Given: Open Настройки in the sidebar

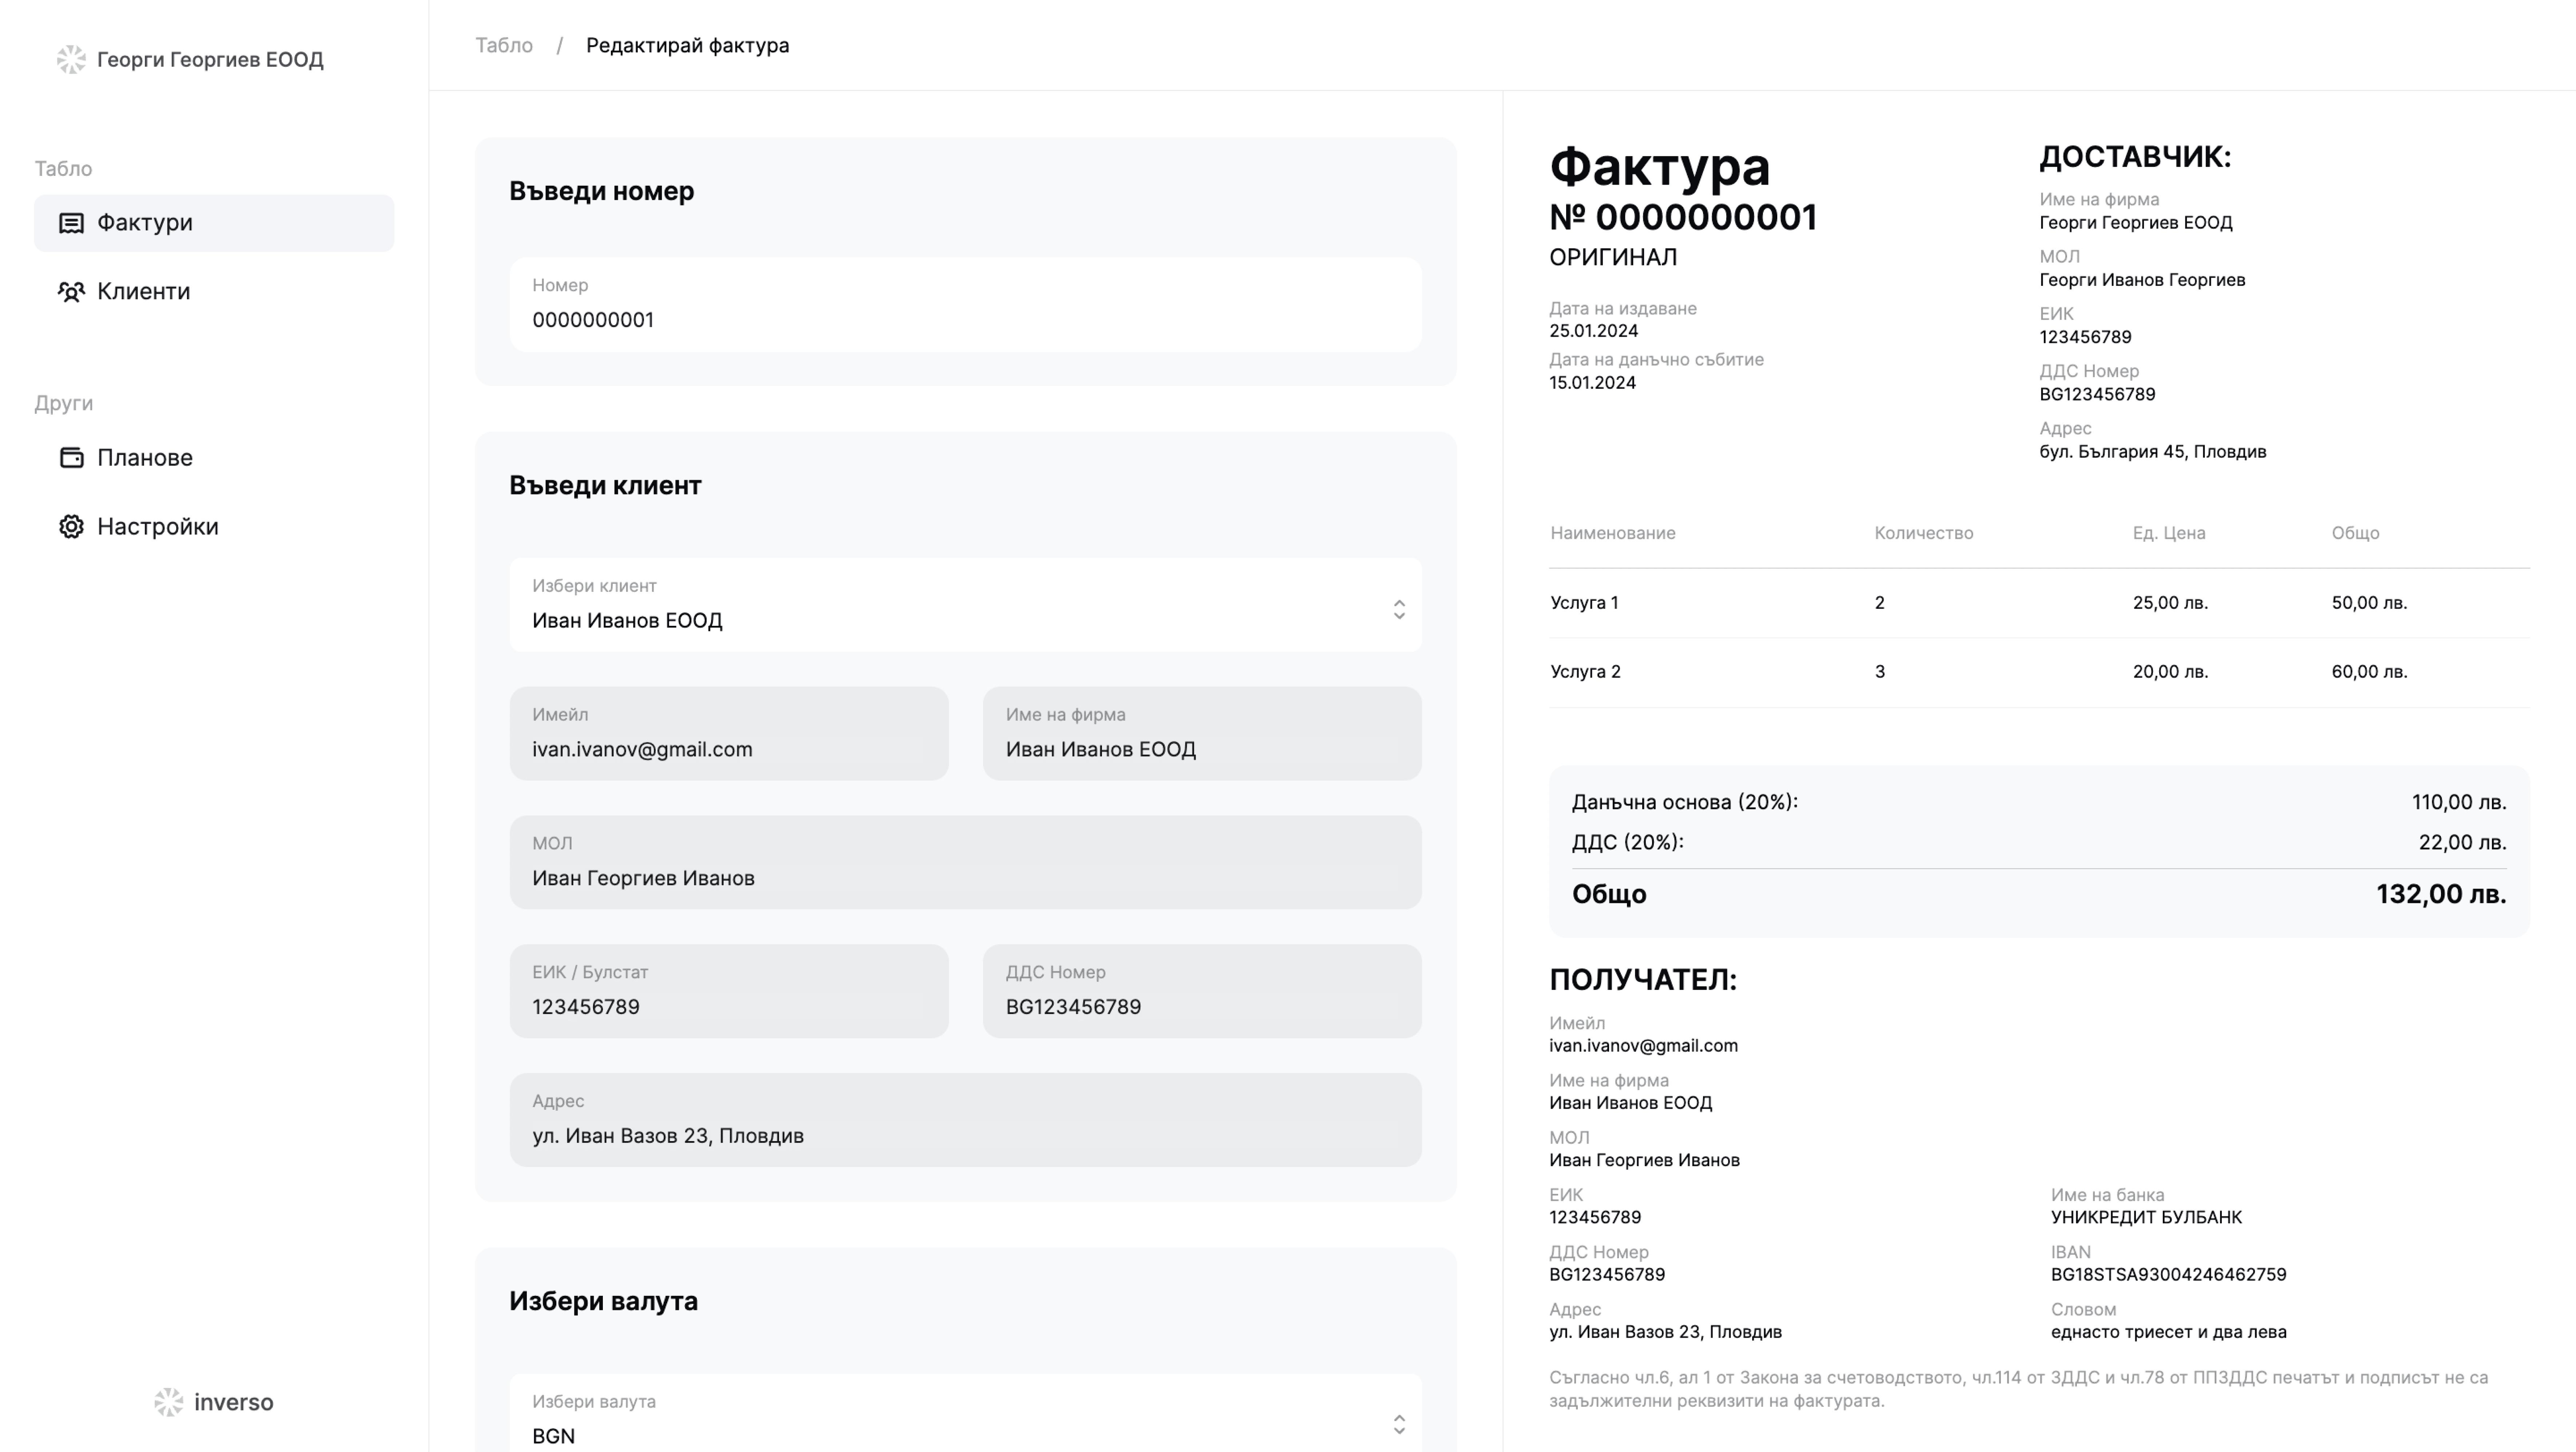Looking at the screenshot, I should [x=214, y=527].
